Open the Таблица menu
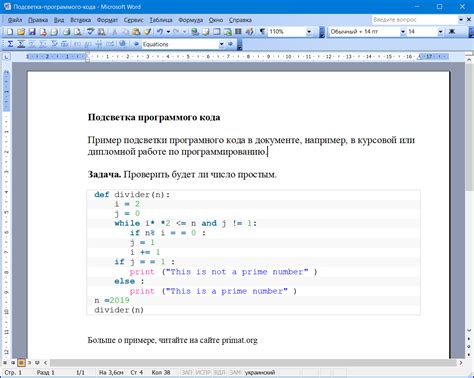Viewport: 474px width, 378px height. tap(161, 20)
